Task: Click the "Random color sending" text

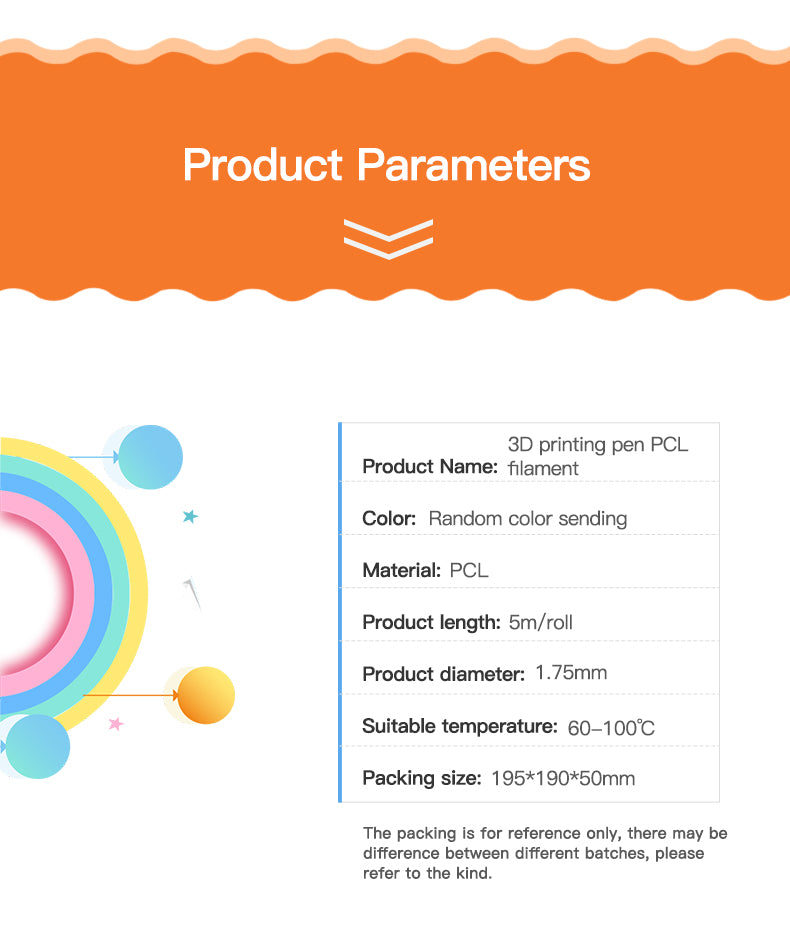Action: [x=527, y=518]
